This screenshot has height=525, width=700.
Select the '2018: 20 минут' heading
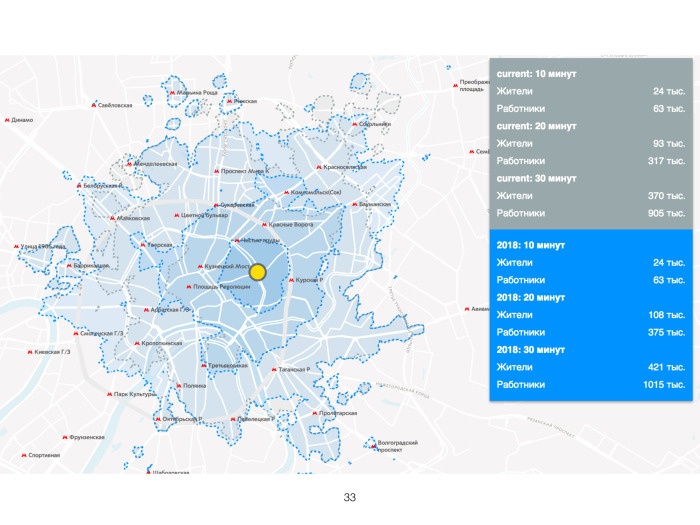point(530,298)
